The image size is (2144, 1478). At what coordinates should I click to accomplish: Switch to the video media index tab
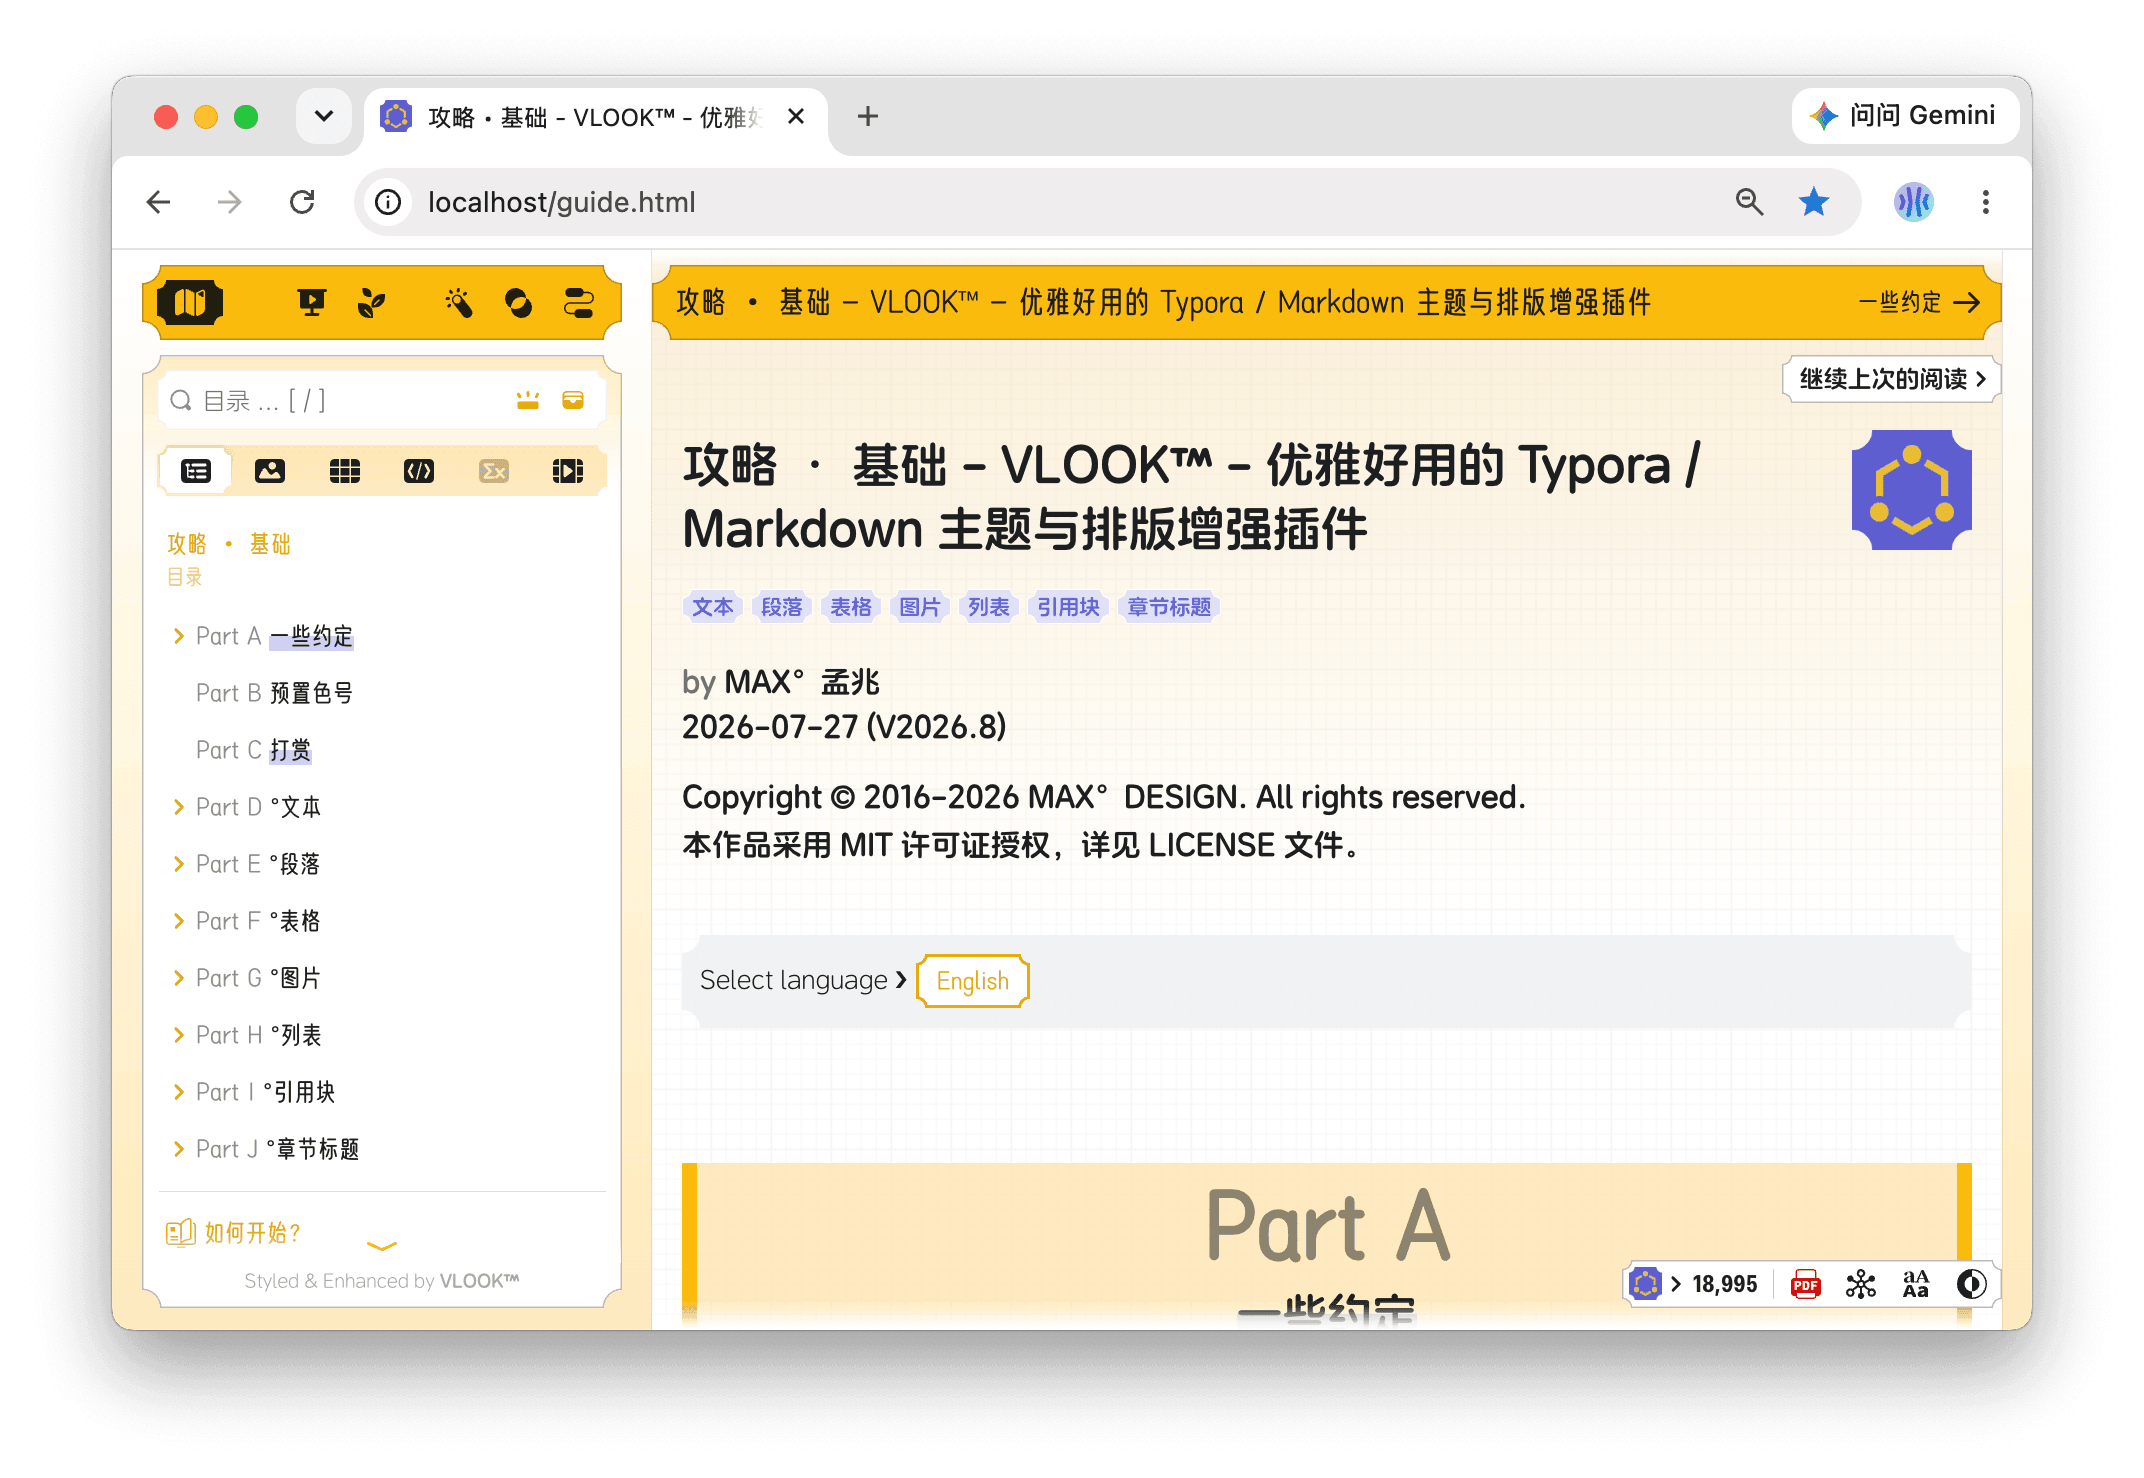pos(568,471)
